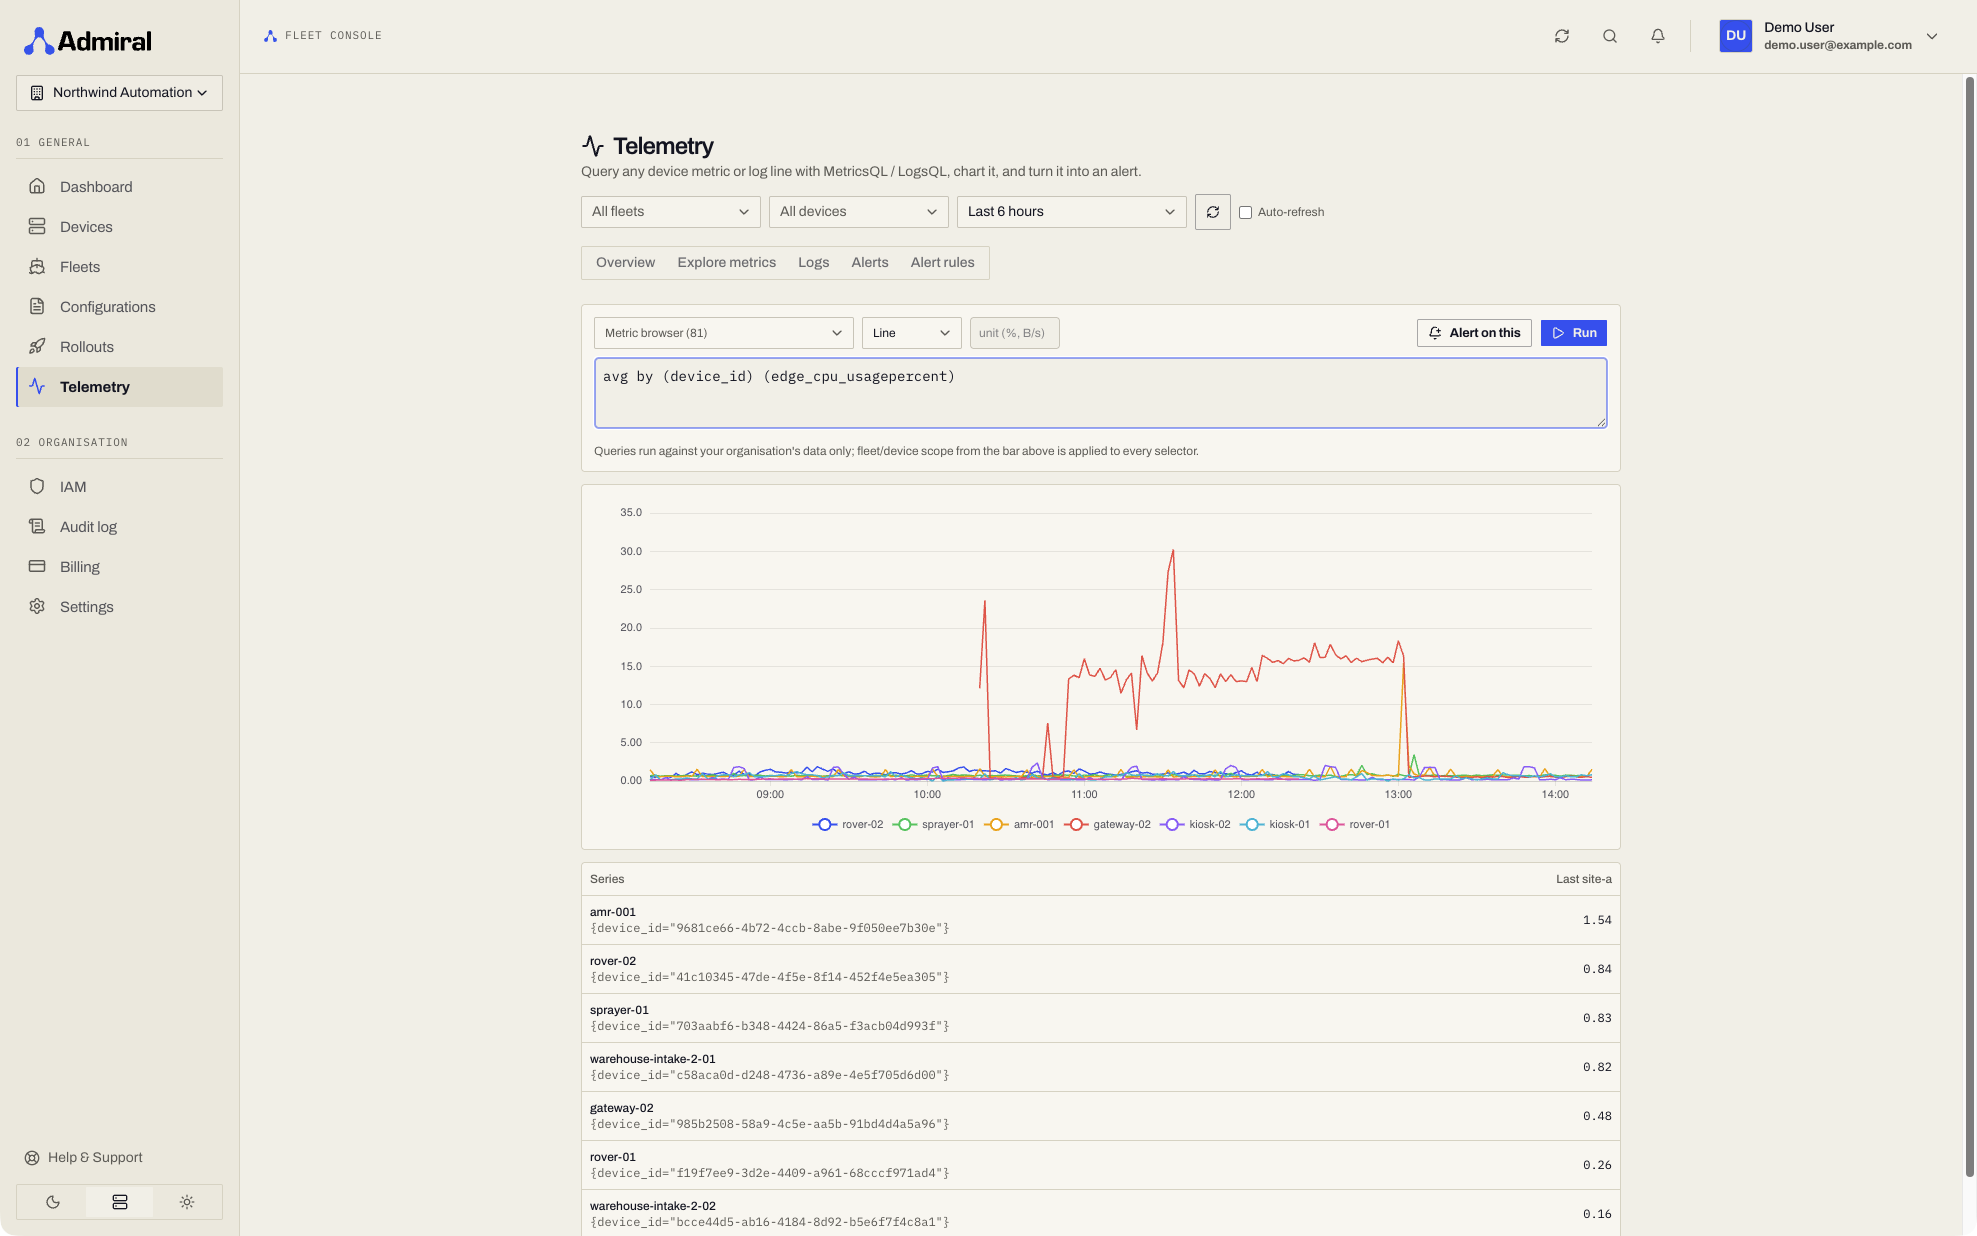
Task: Click Alert on this button
Action: coord(1474,333)
